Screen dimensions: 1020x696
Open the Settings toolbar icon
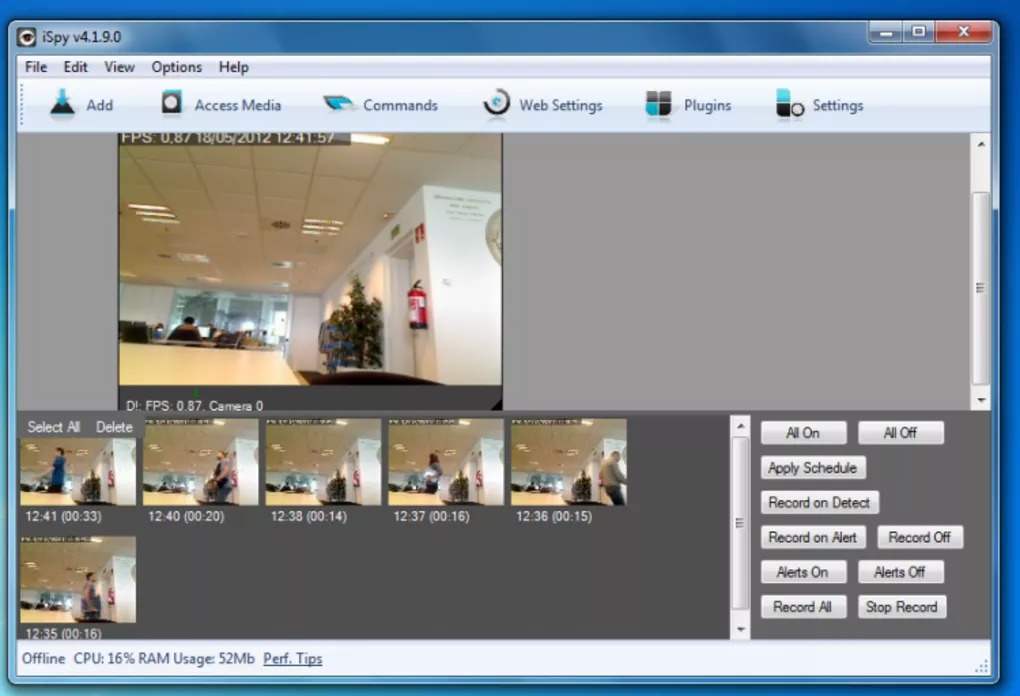(789, 105)
